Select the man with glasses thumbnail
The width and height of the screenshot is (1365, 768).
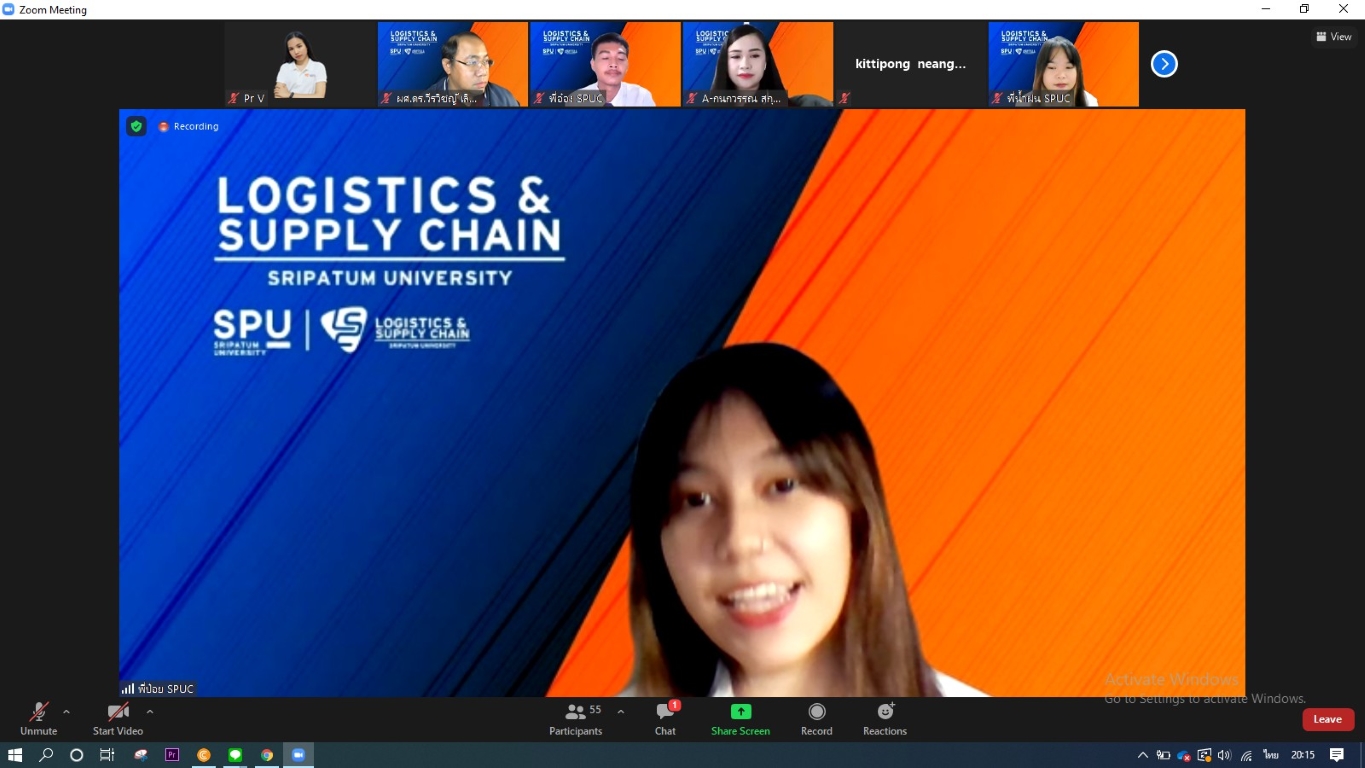click(x=453, y=64)
